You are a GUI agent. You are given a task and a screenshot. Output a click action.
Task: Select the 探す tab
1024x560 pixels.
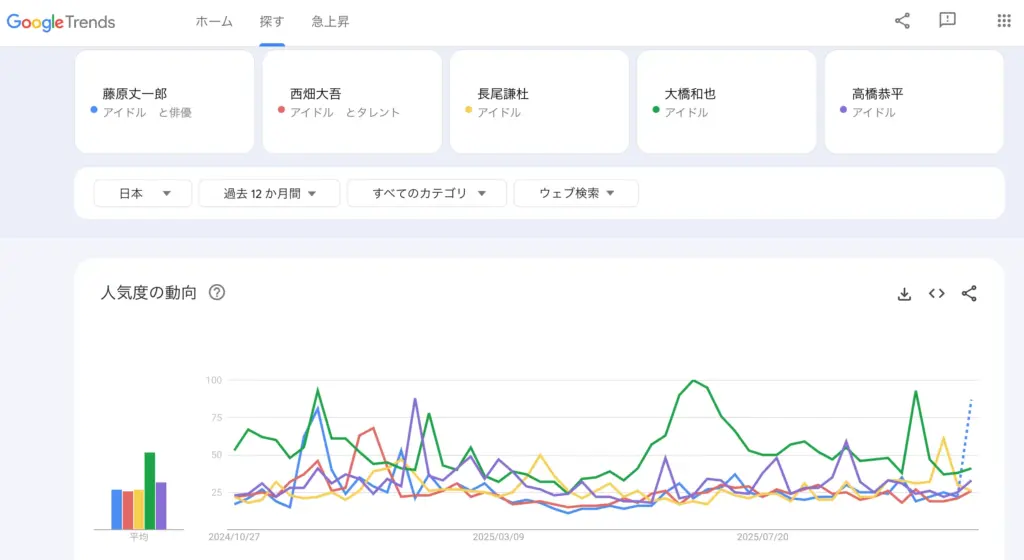pos(272,22)
